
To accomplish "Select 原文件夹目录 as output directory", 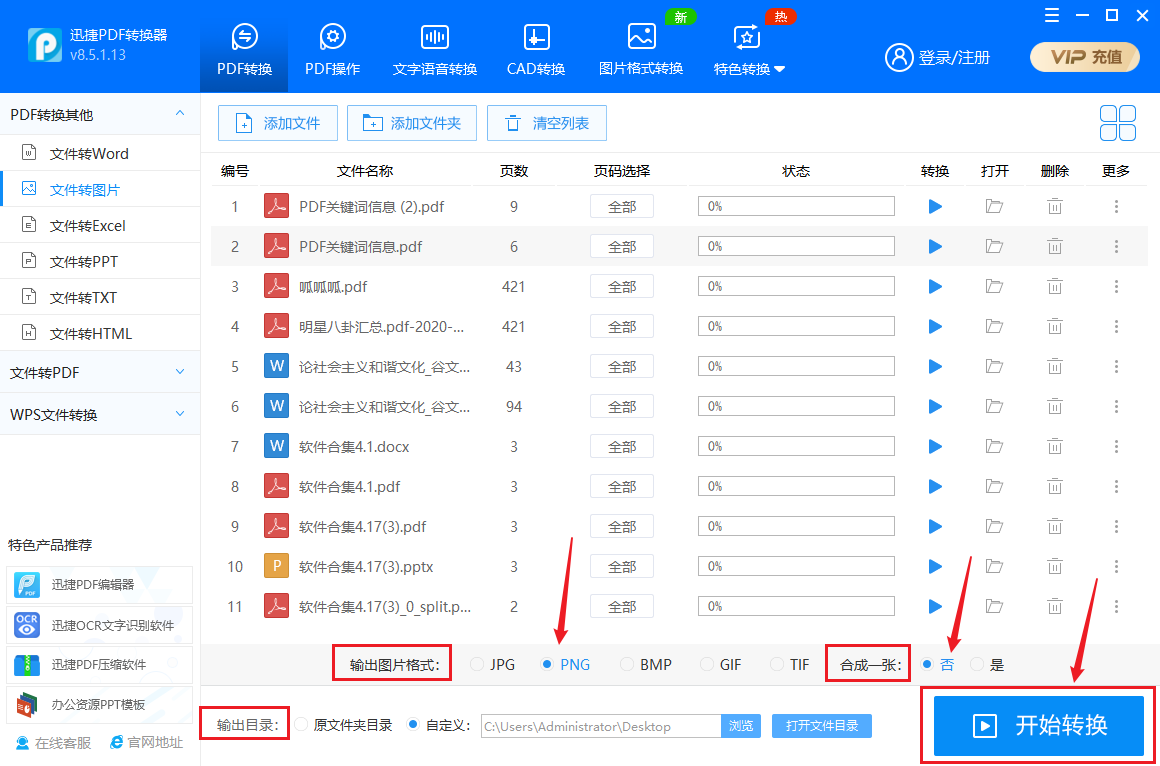I will click(x=343, y=725).
